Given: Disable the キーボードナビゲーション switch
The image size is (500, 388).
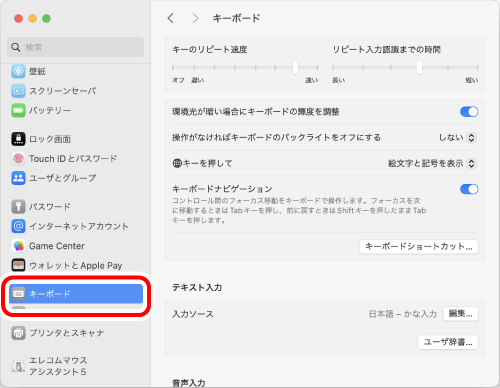Looking at the screenshot, I should point(469,189).
